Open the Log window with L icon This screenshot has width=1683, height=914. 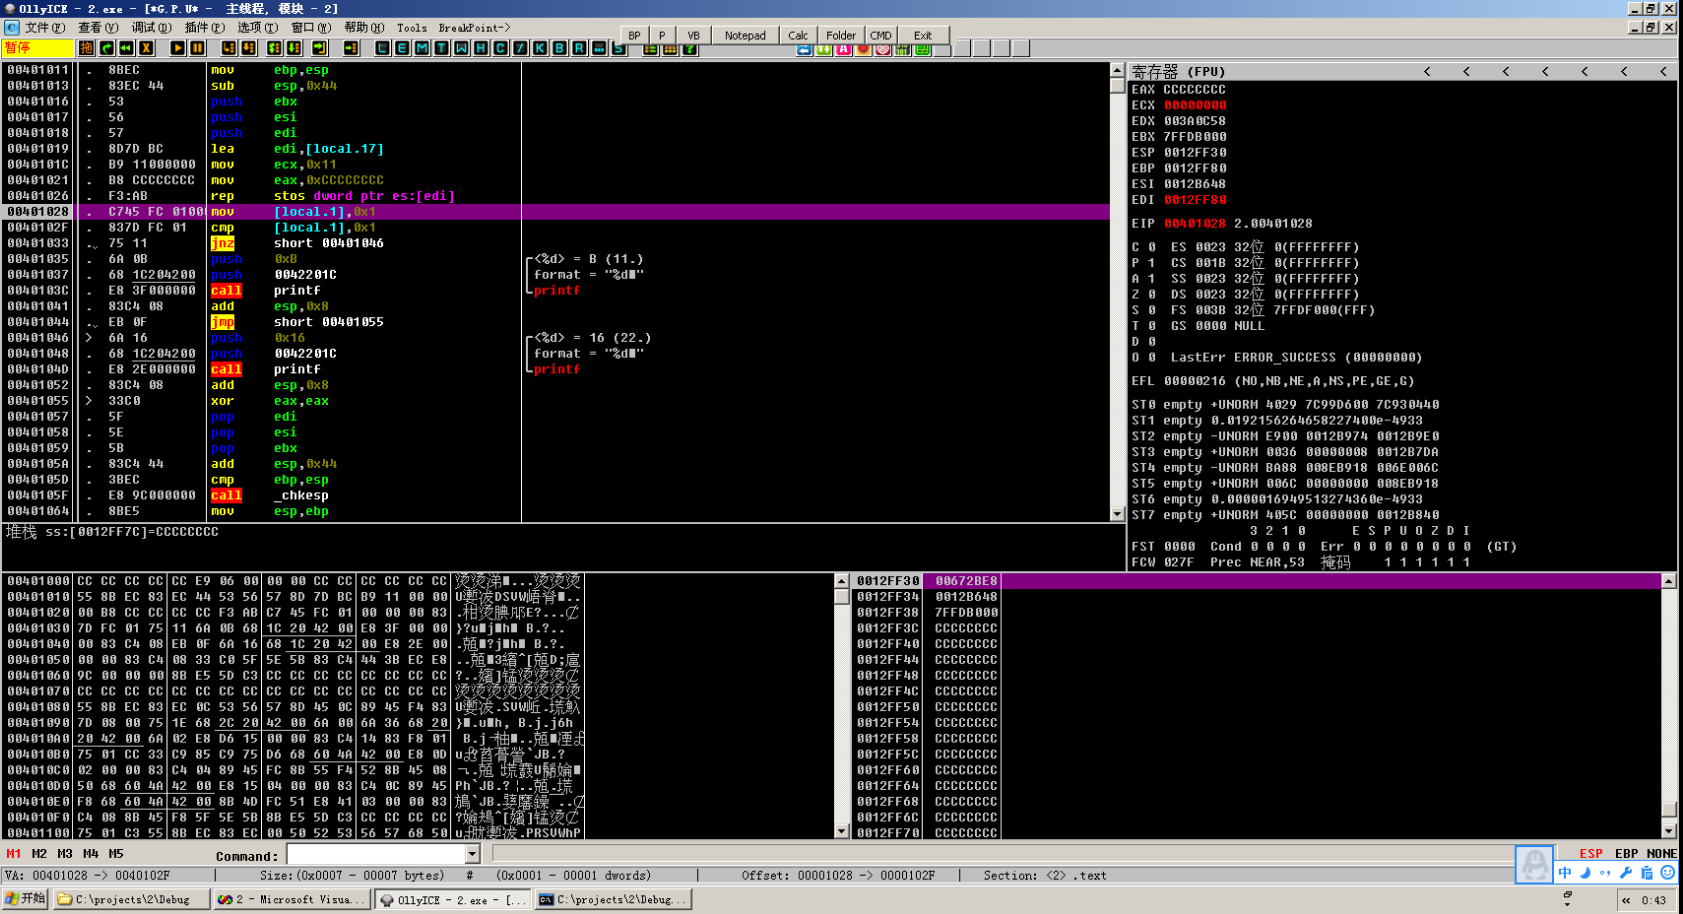tap(383, 48)
